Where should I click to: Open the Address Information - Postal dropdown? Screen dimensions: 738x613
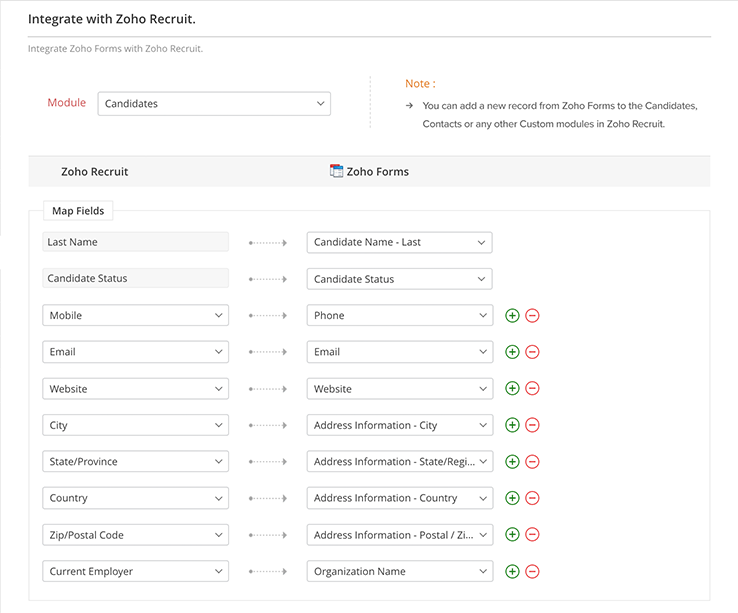click(400, 535)
